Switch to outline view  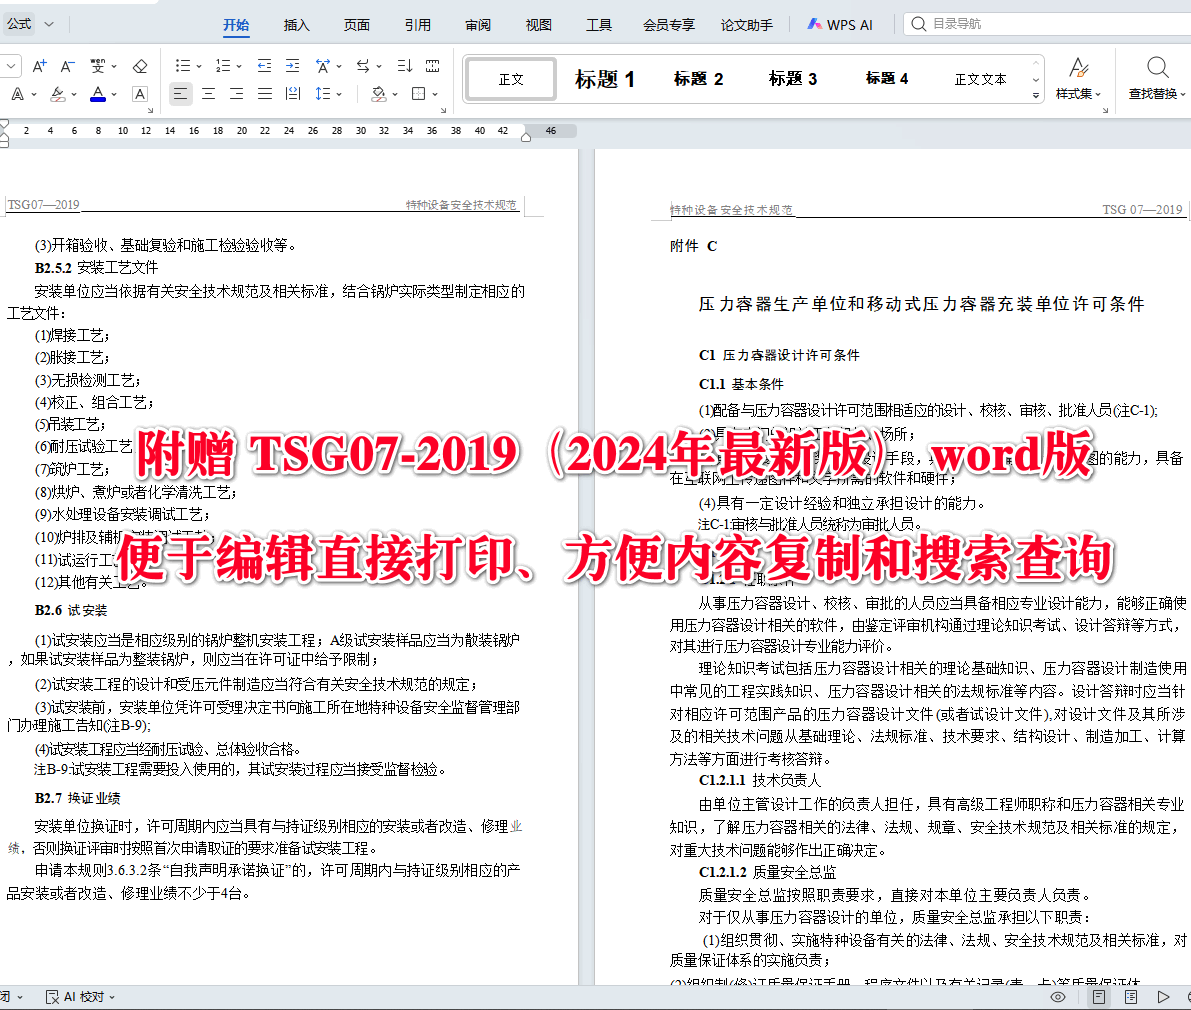pyautogui.click(x=1131, y=997)
